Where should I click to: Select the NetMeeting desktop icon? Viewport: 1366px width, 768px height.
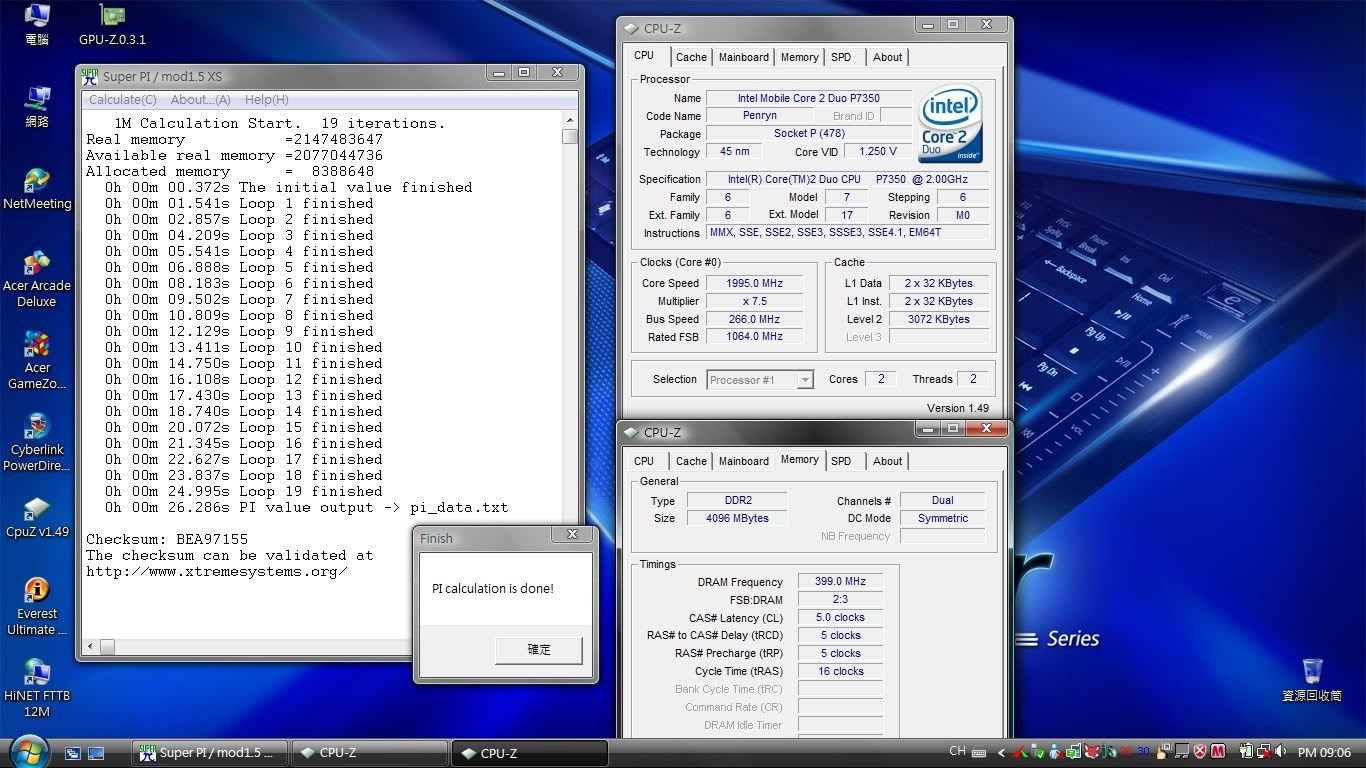[x=37, y=189]
